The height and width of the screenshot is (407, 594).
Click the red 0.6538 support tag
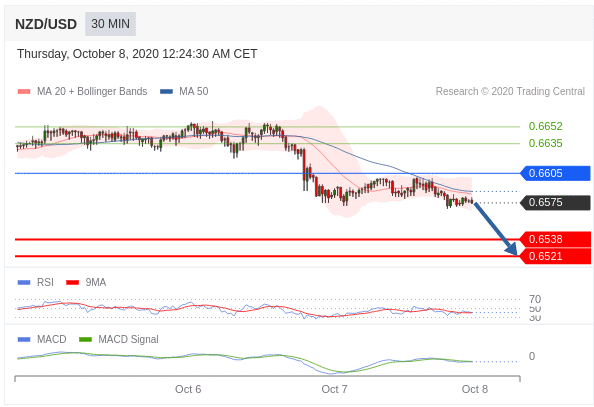tap(555, 240)
